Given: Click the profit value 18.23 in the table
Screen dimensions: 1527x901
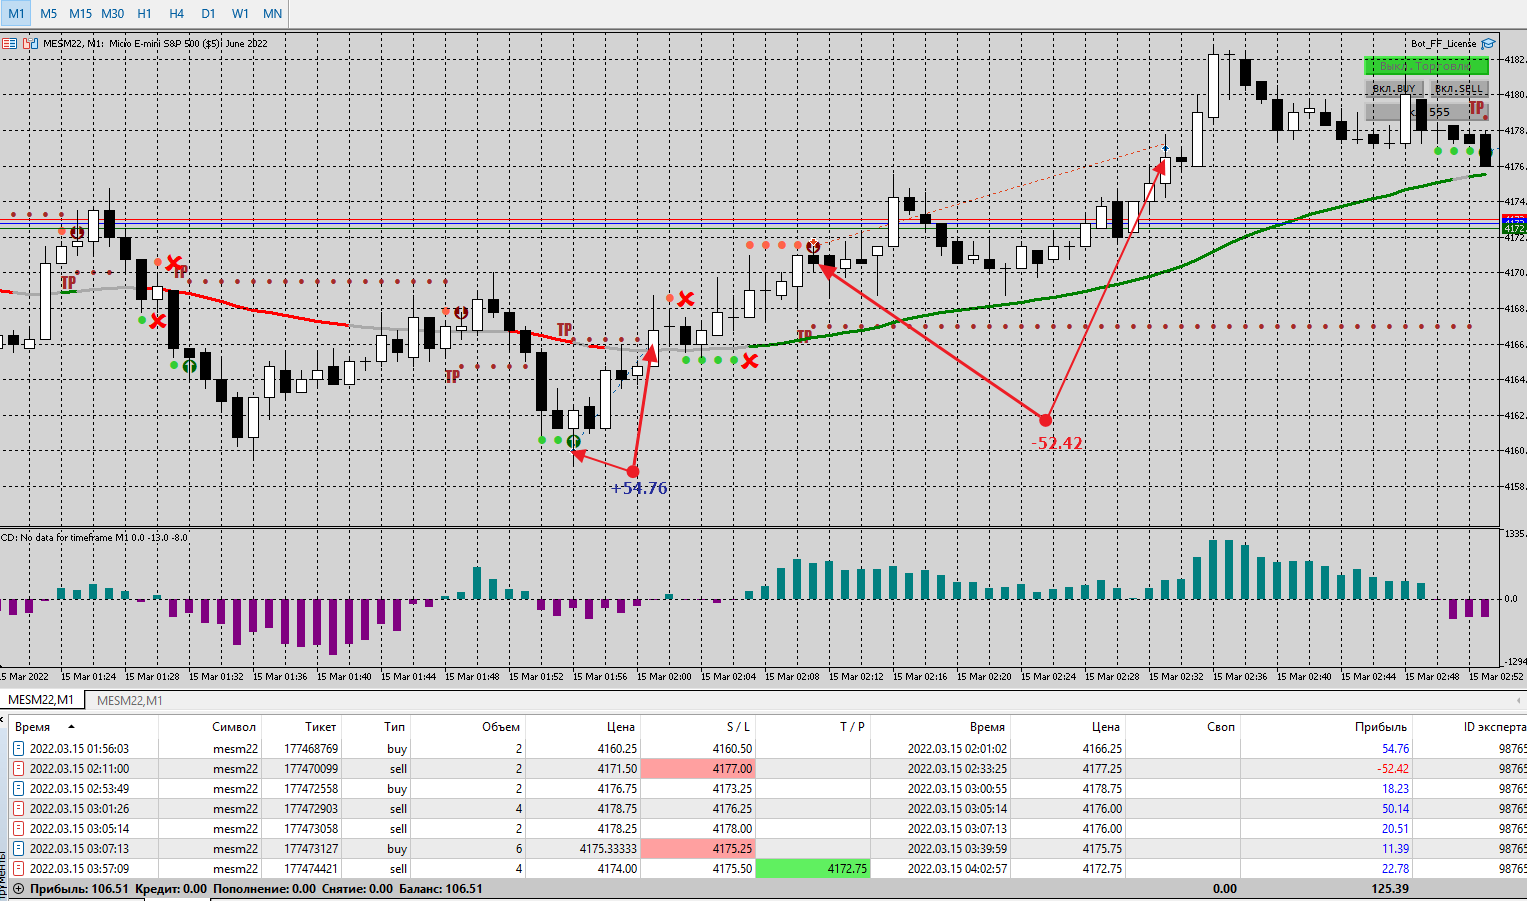Looking at the screenshot, I should (1395, 789).
